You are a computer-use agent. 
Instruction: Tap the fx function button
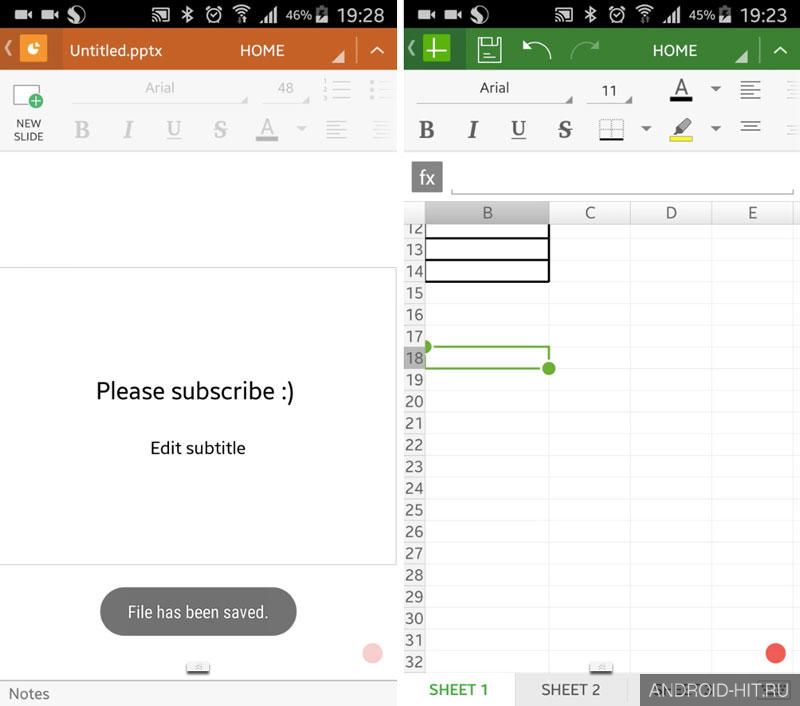pyautogui.click(x=427, y=177)
